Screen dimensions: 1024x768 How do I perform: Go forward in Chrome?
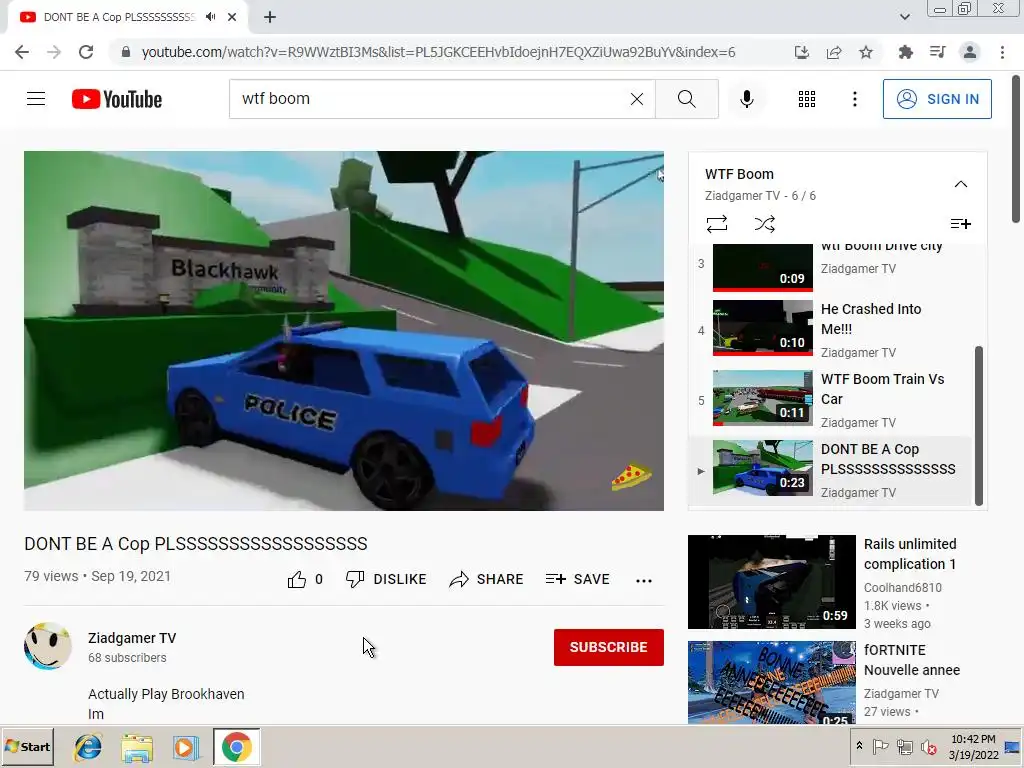point(54,52)
